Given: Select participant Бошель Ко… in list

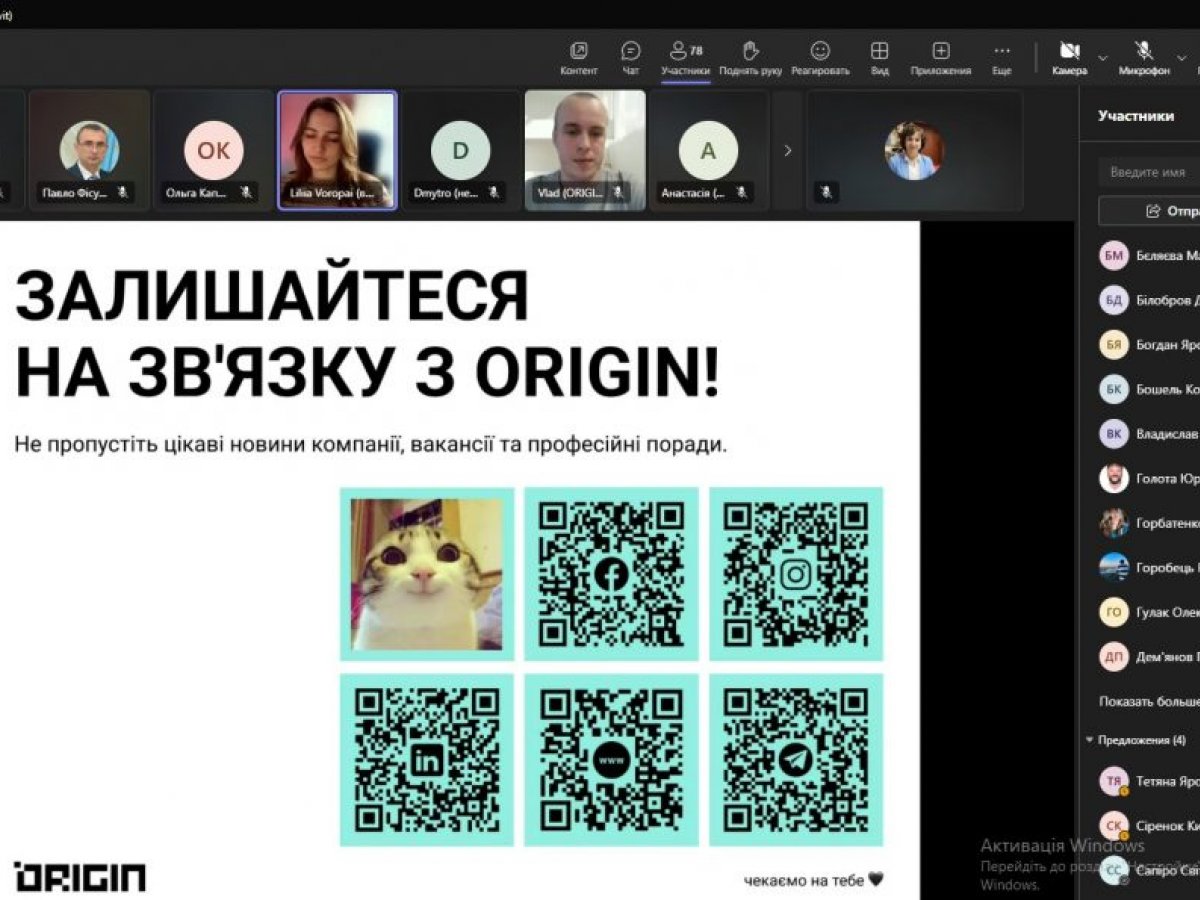Looking at the screenshot, I should pyautogui.click(x=1148, y=389).
